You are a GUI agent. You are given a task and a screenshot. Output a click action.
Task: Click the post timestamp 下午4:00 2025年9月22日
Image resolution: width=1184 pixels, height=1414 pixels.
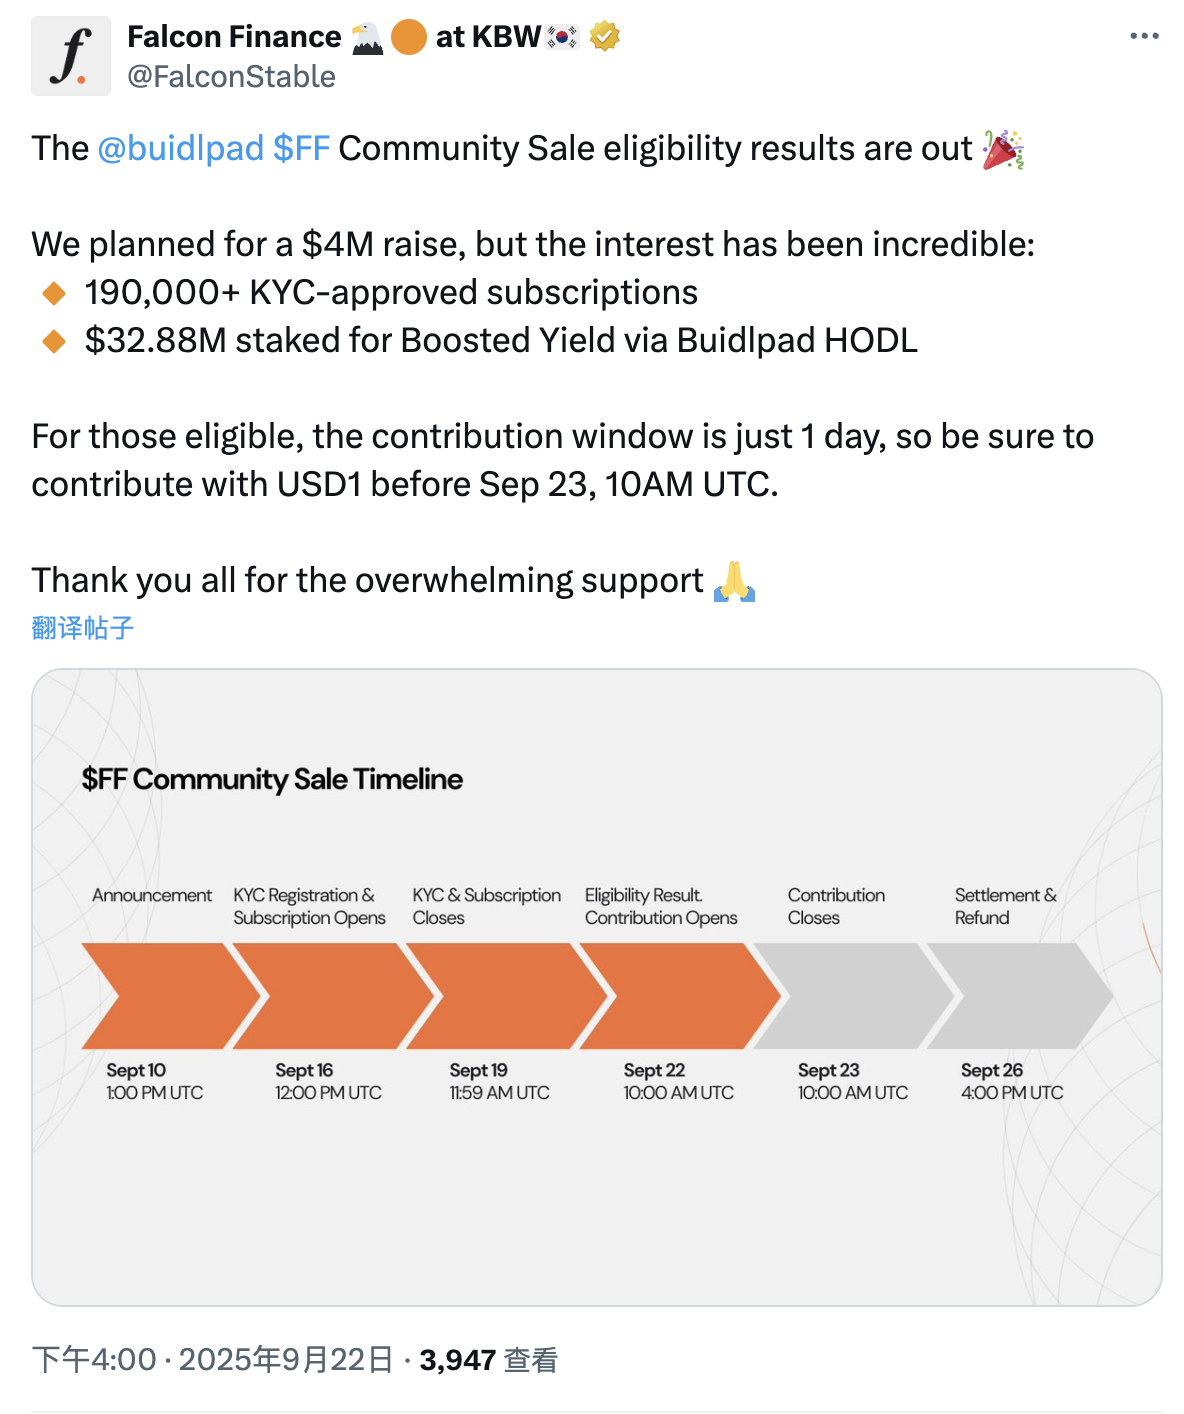(x=212, y=1360)
